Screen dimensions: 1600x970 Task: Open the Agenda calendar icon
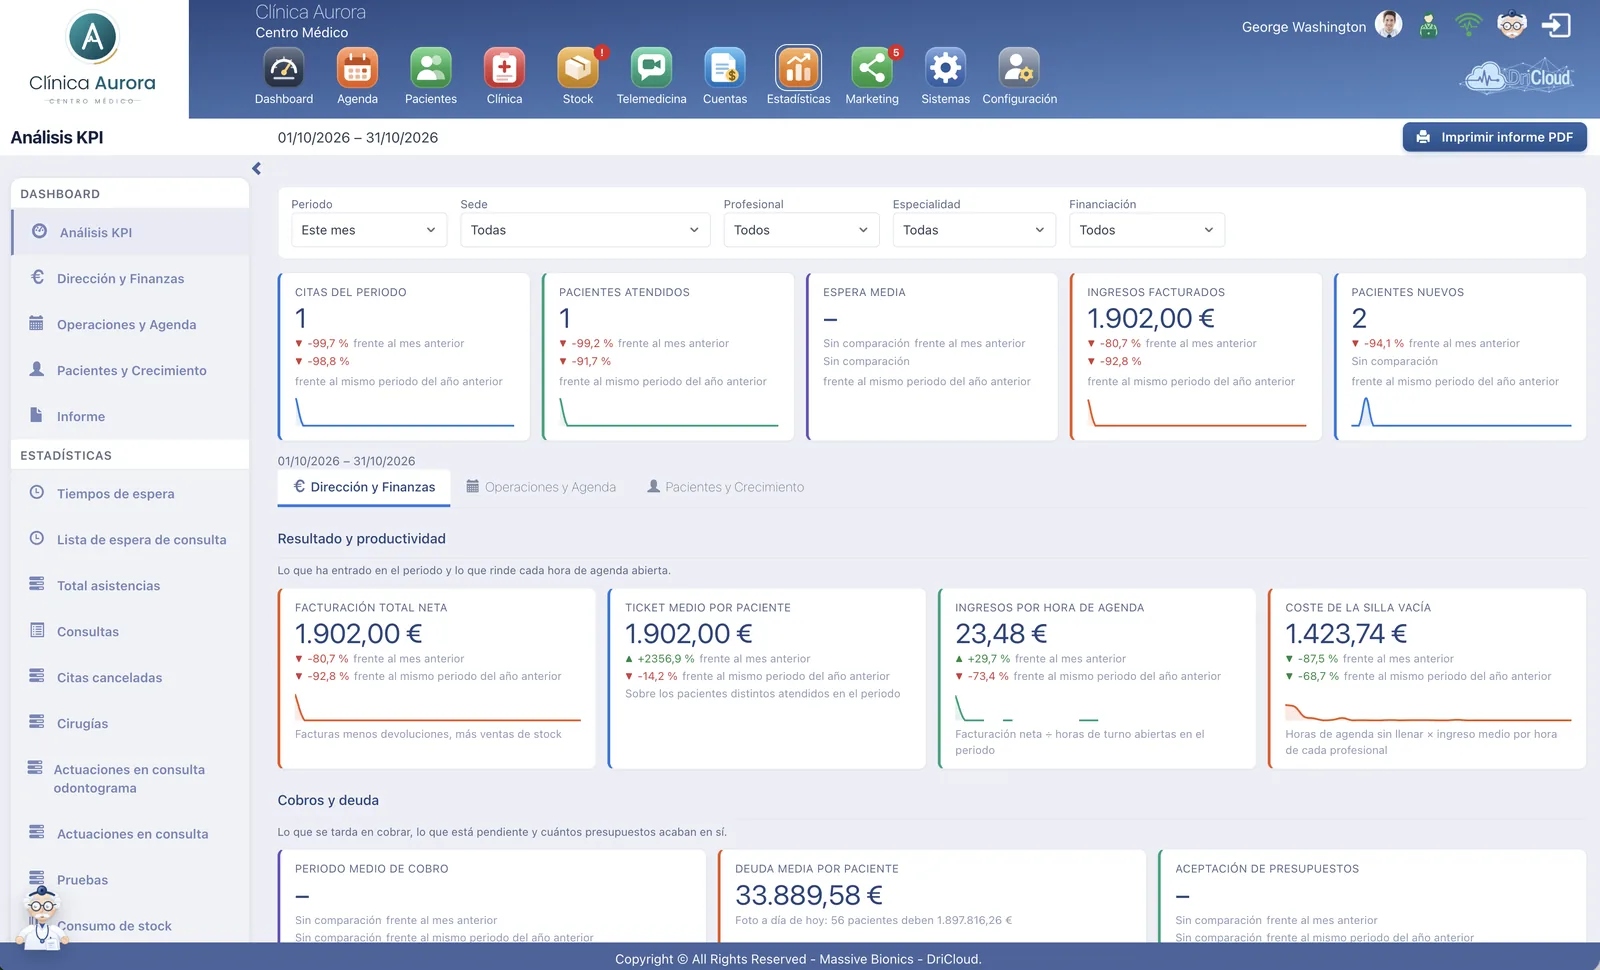(357, 68)
